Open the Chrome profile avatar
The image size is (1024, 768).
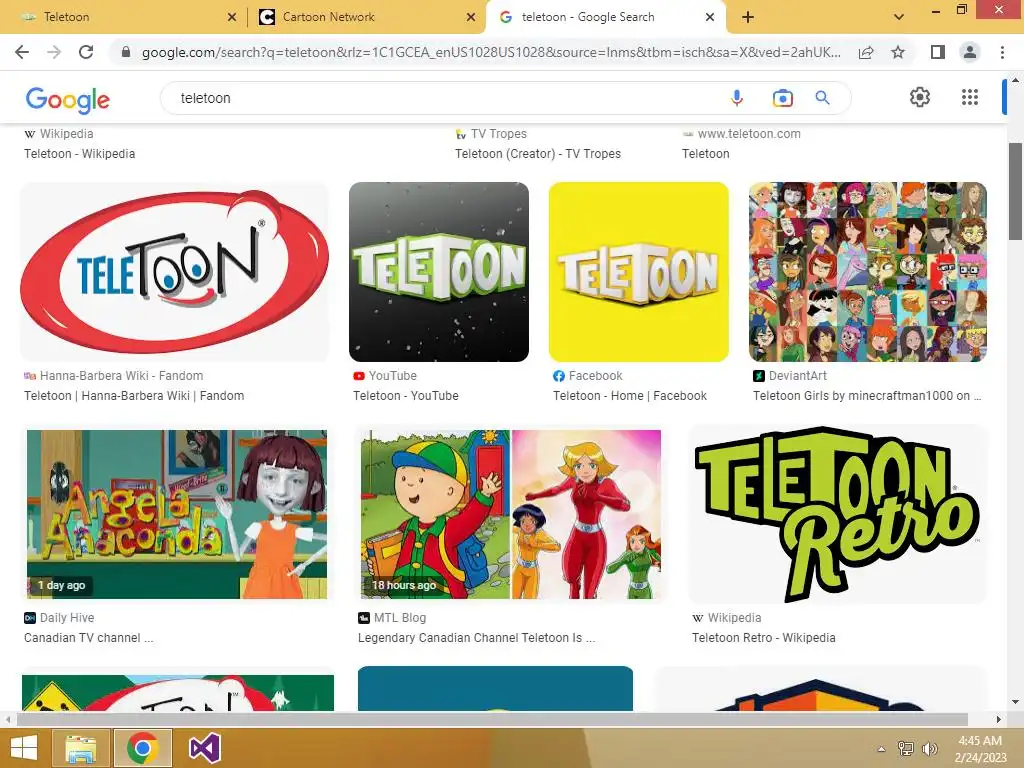coord(970,52)
